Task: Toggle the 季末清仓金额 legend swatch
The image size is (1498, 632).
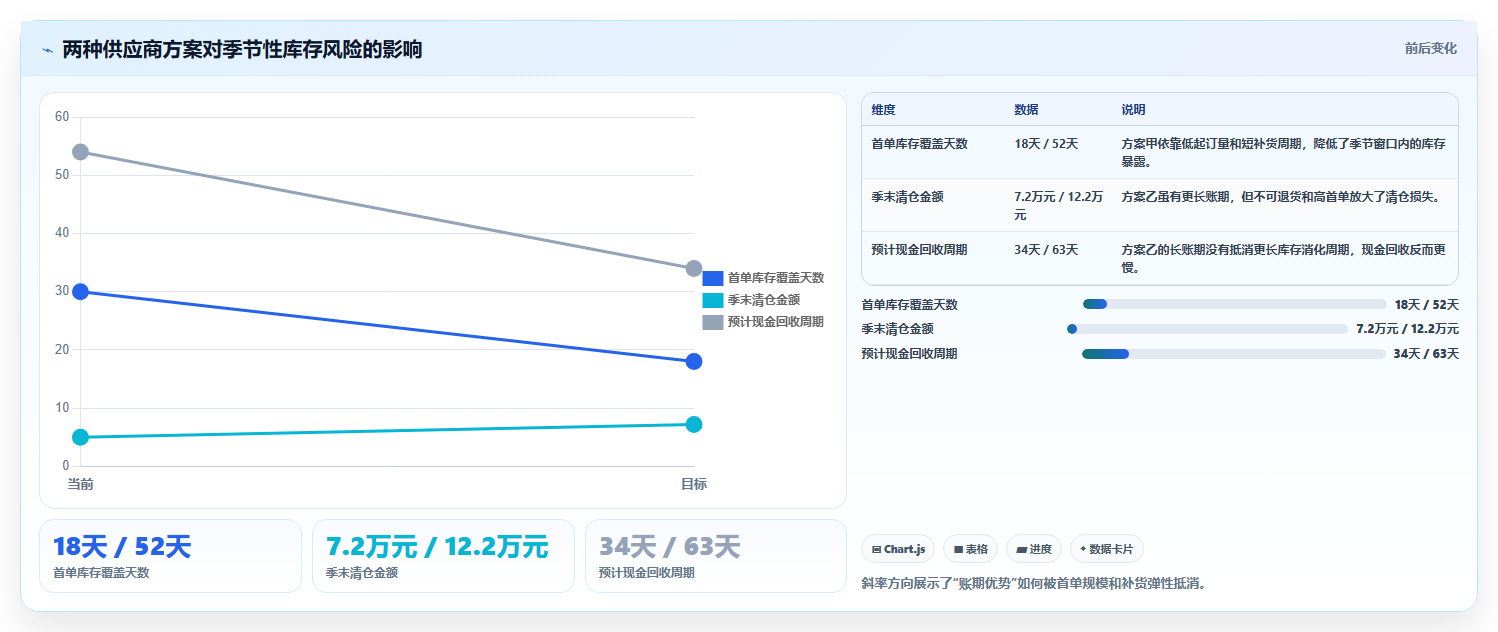Action: click(712, 300)
